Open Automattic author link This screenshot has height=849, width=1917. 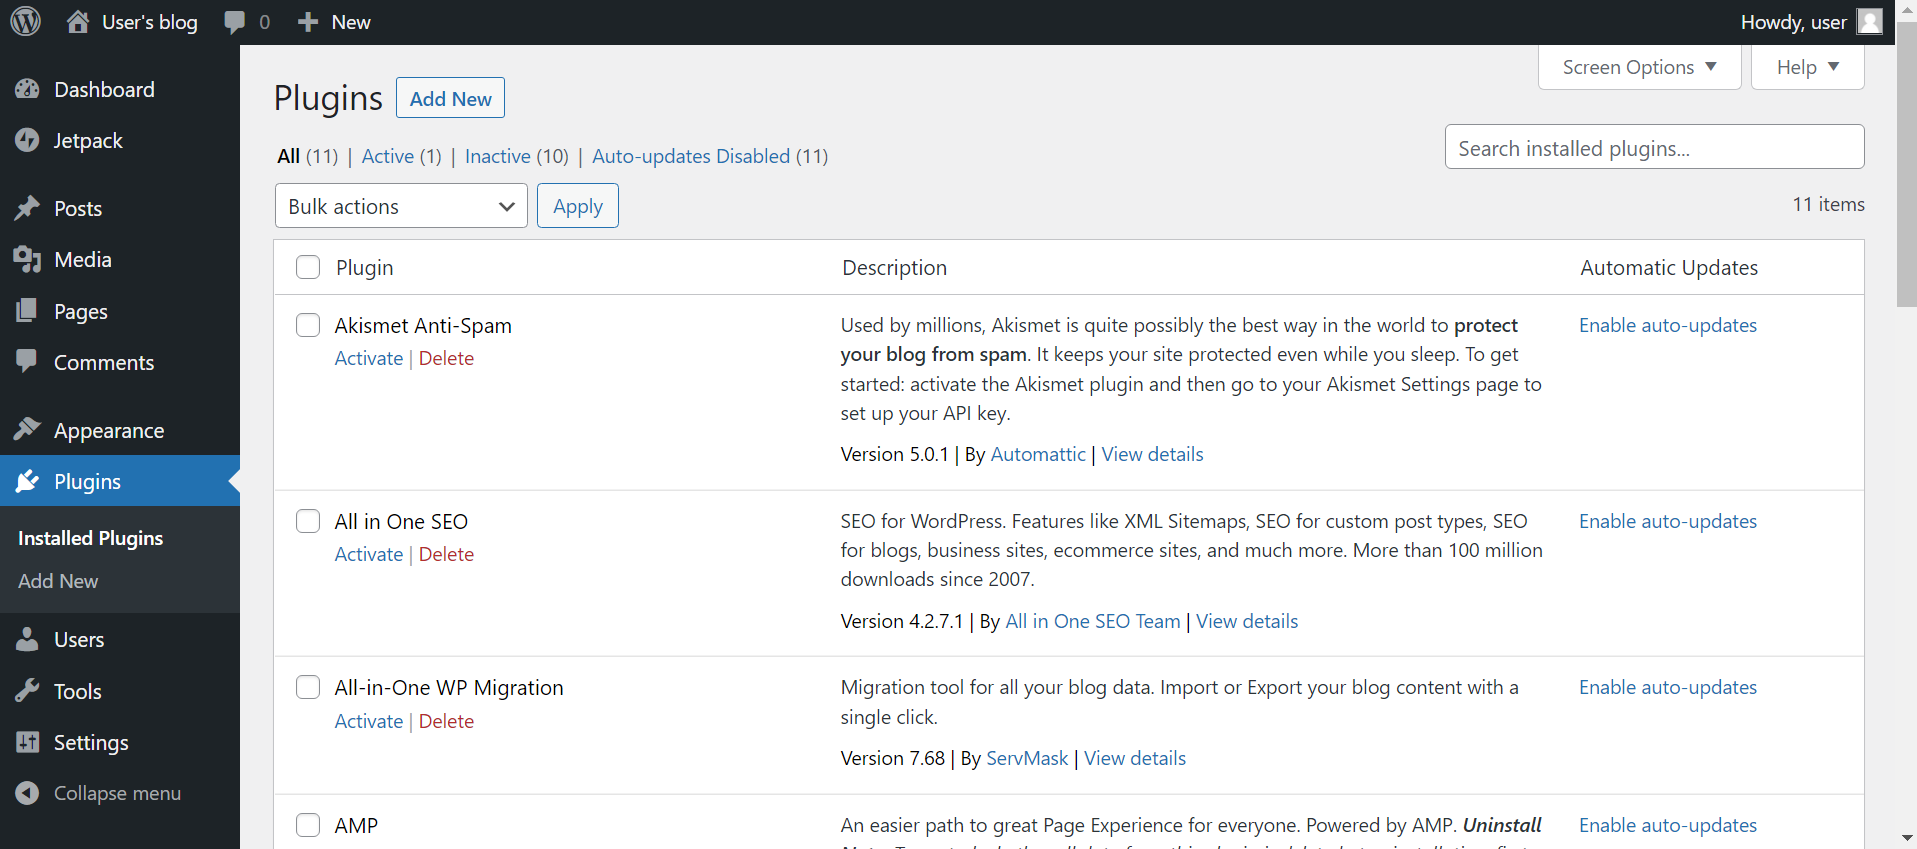[1038, 454]
